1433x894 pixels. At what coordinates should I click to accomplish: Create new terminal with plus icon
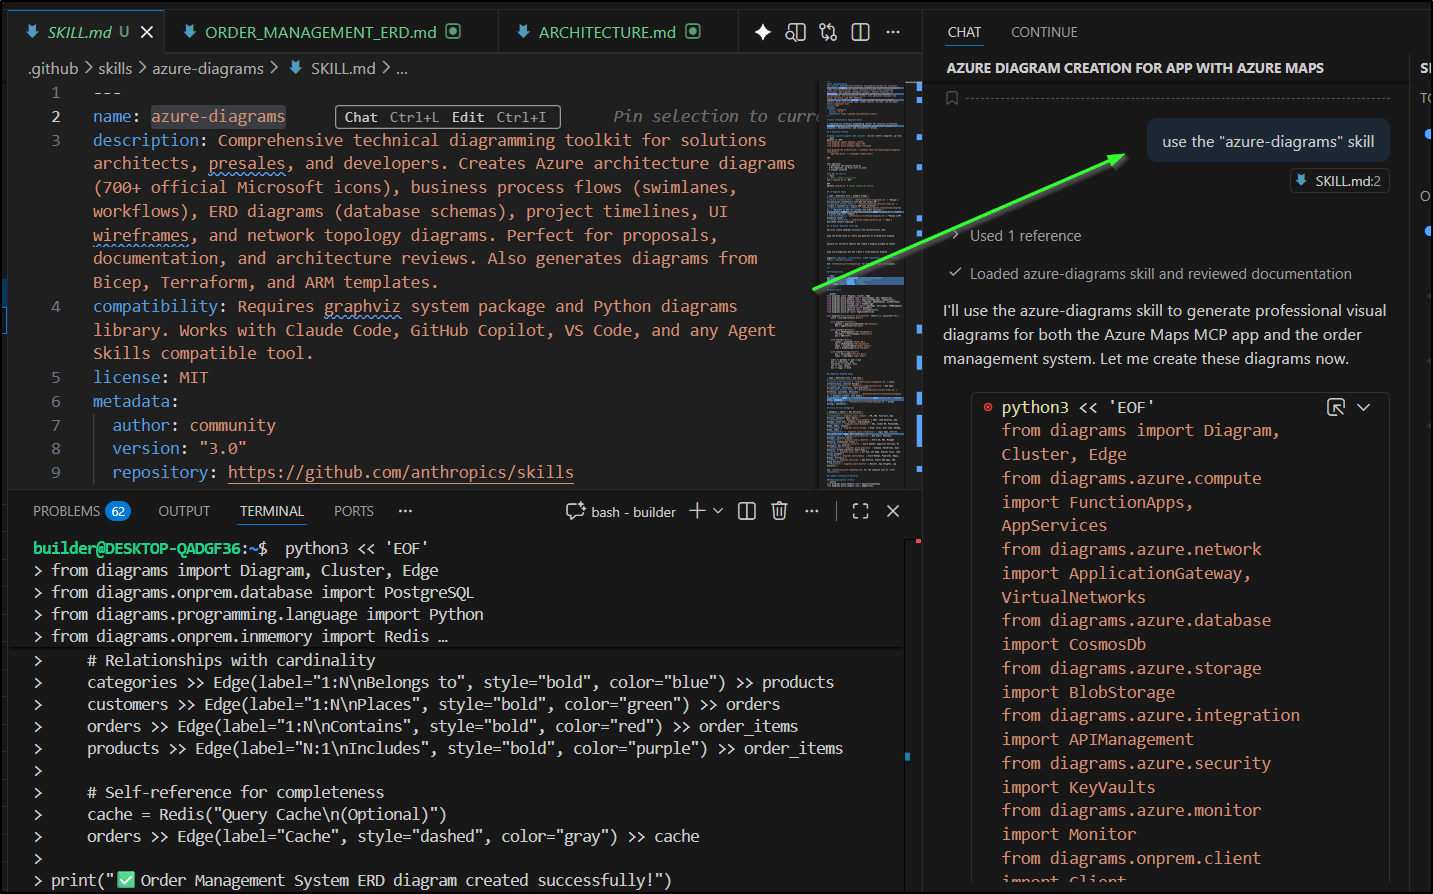[697, 511]
